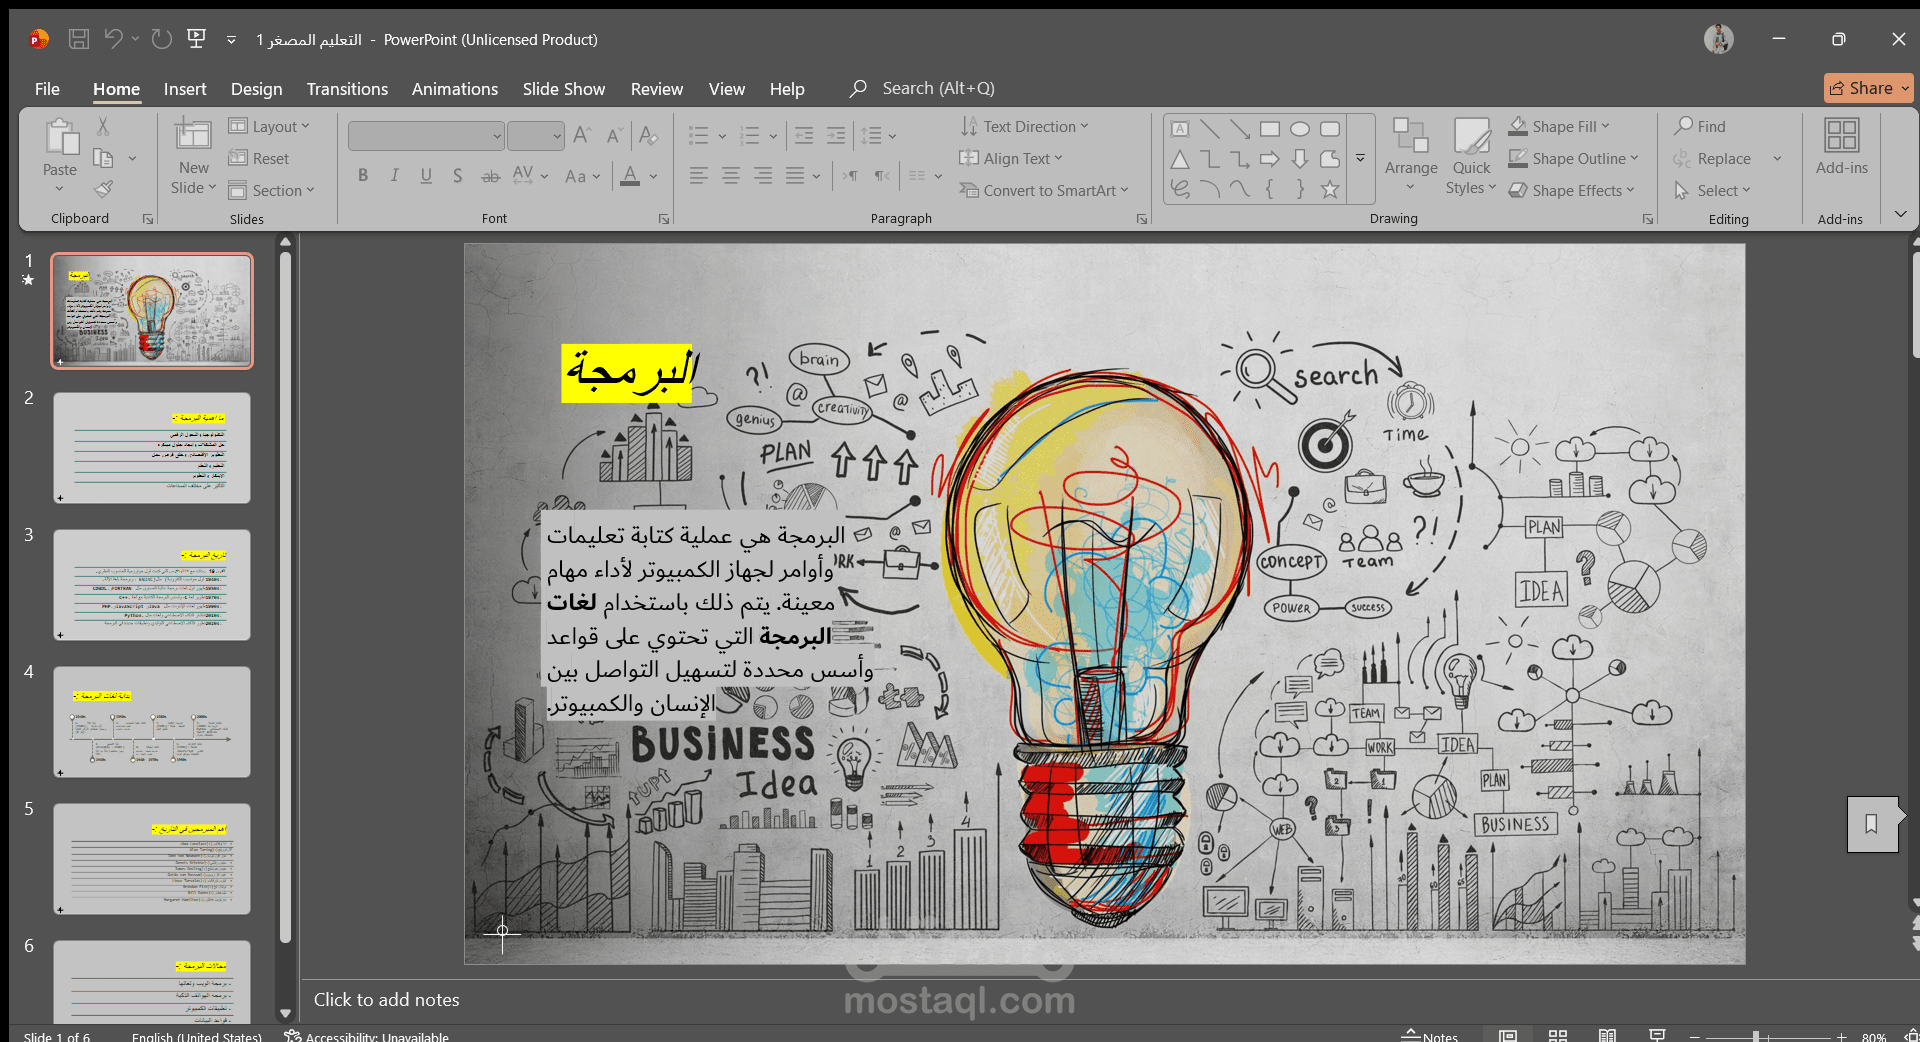Image resolution: width=1920 pixels, height=1042 pixels.
Task: Click Convert to SmartArt button
Action: pos(1044,190)
